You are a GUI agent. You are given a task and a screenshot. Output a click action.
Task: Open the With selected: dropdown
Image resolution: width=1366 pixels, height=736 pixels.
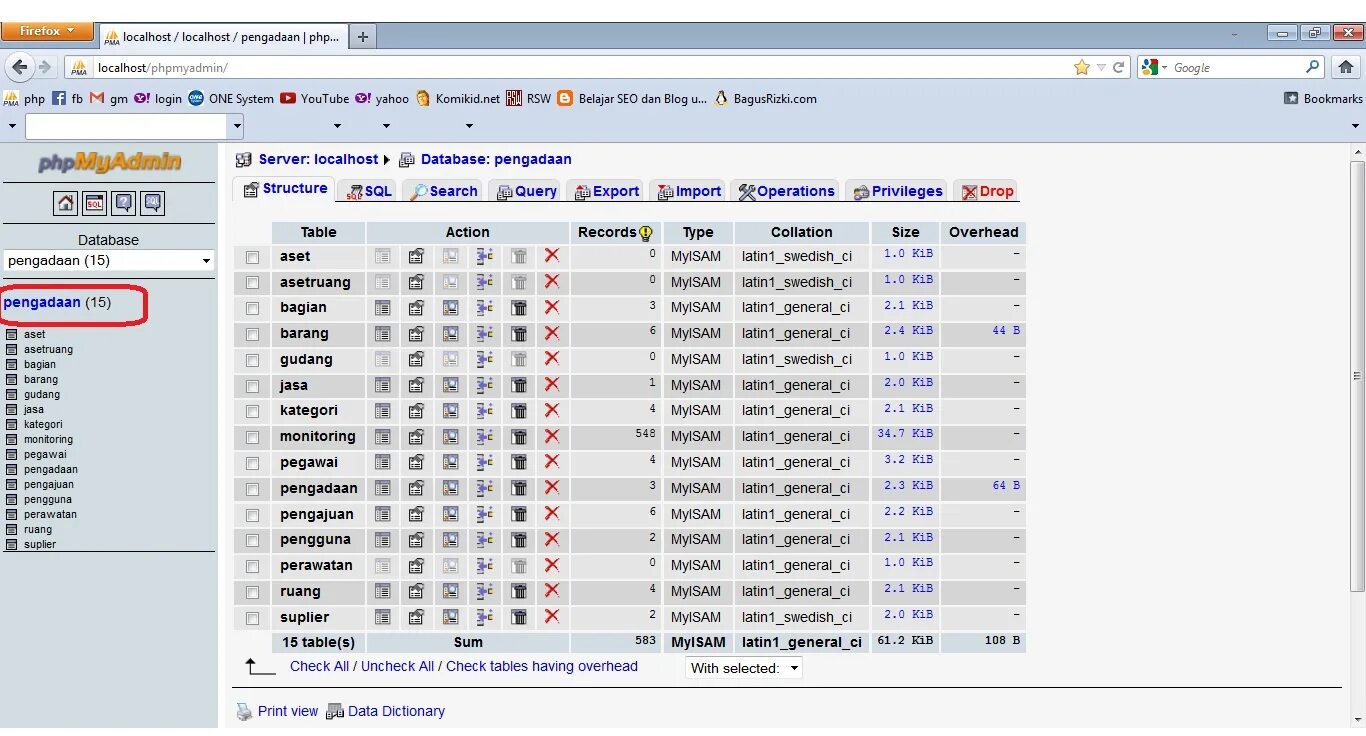pyautogui.click(x=744, y=668)
